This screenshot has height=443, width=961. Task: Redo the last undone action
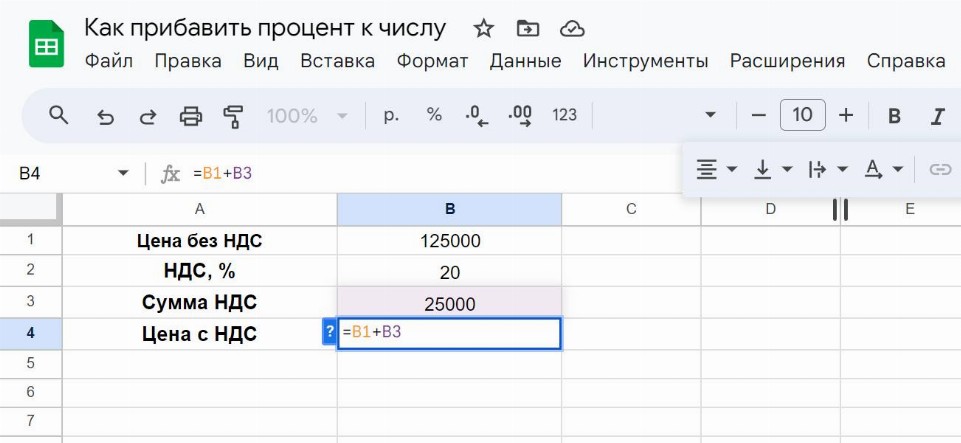147,116
